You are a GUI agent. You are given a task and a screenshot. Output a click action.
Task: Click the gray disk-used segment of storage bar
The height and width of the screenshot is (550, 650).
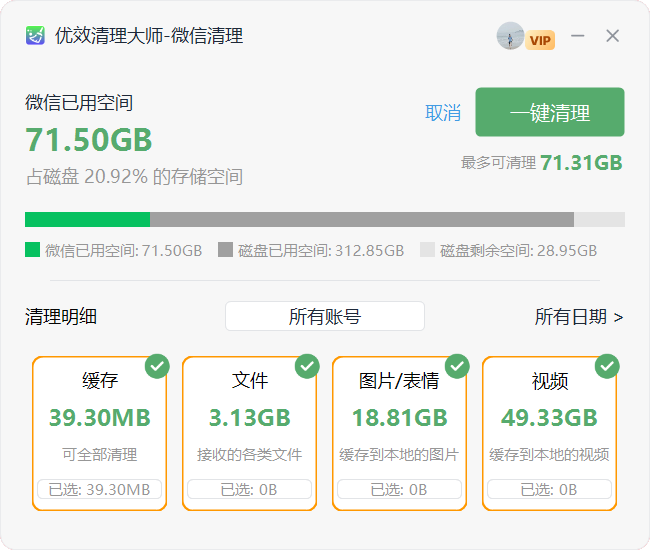362,220
